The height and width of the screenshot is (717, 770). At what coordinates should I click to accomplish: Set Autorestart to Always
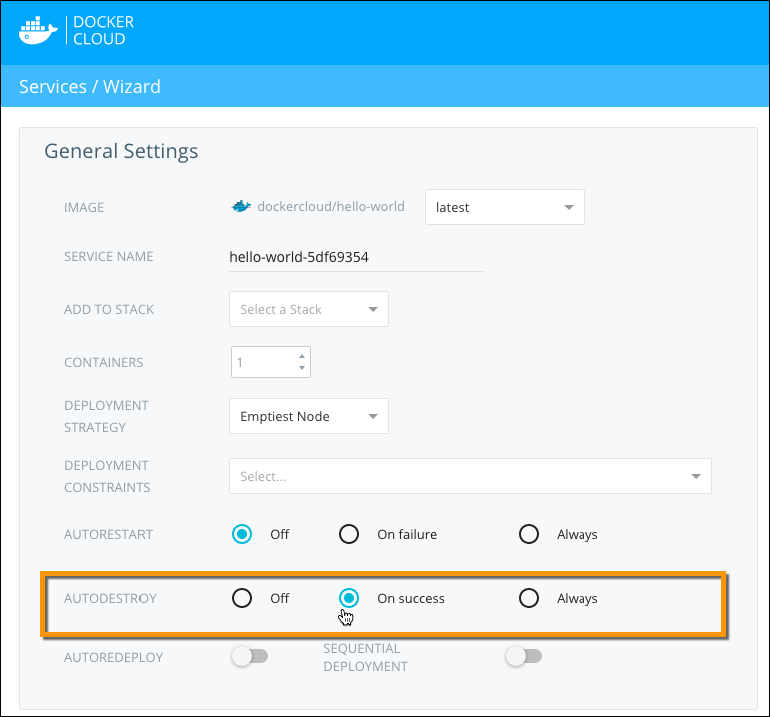pos(529,534)
